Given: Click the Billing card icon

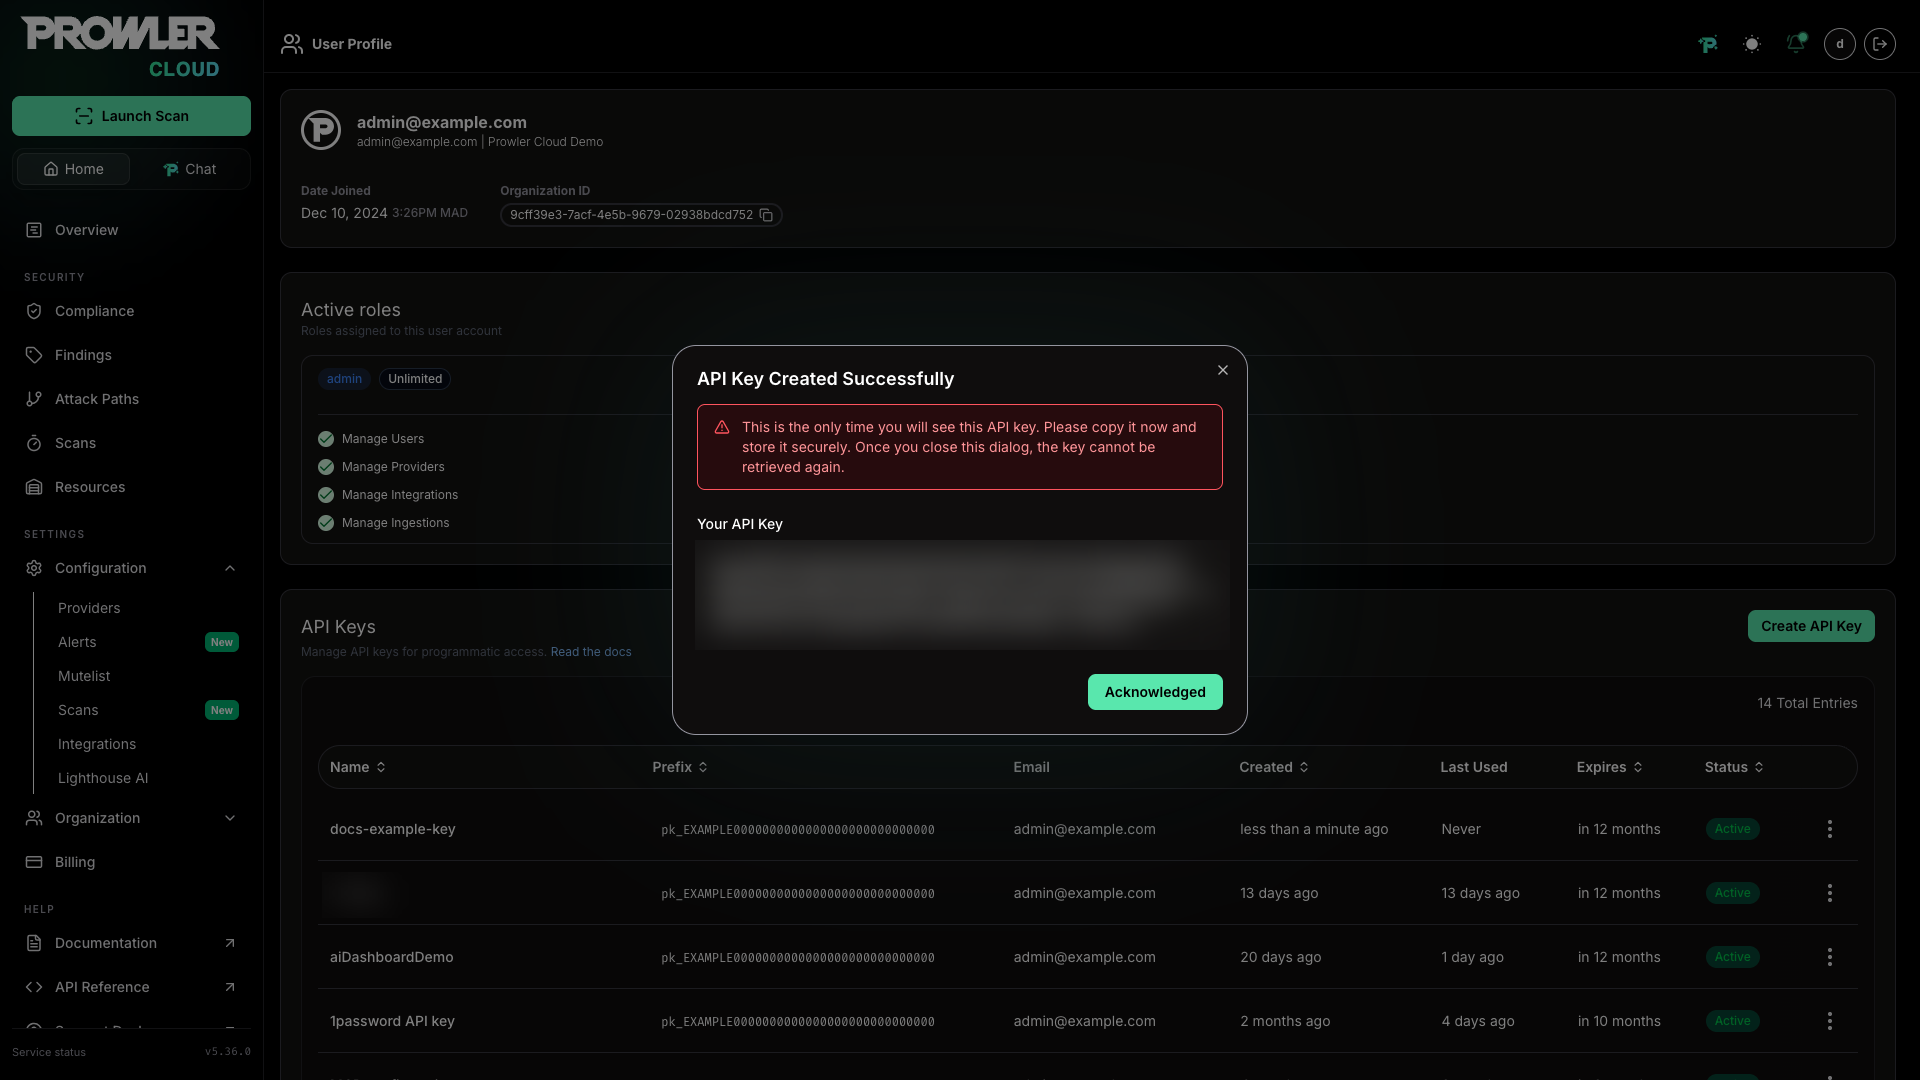Looking at the screenshot, I should 34,862.
